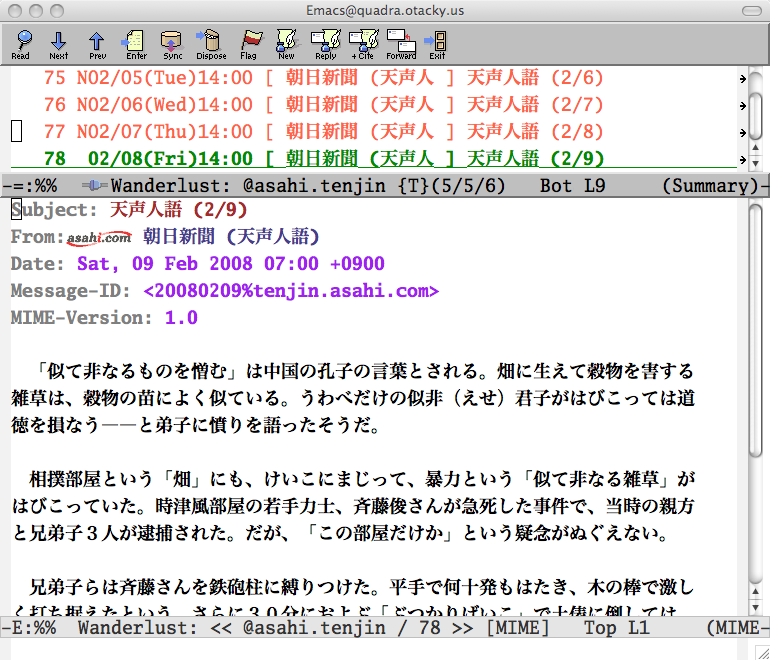The width and height of the screenshot is (770, 660).
Task: Click the MIME-Version value 1.0
Action: coord(181,318)
